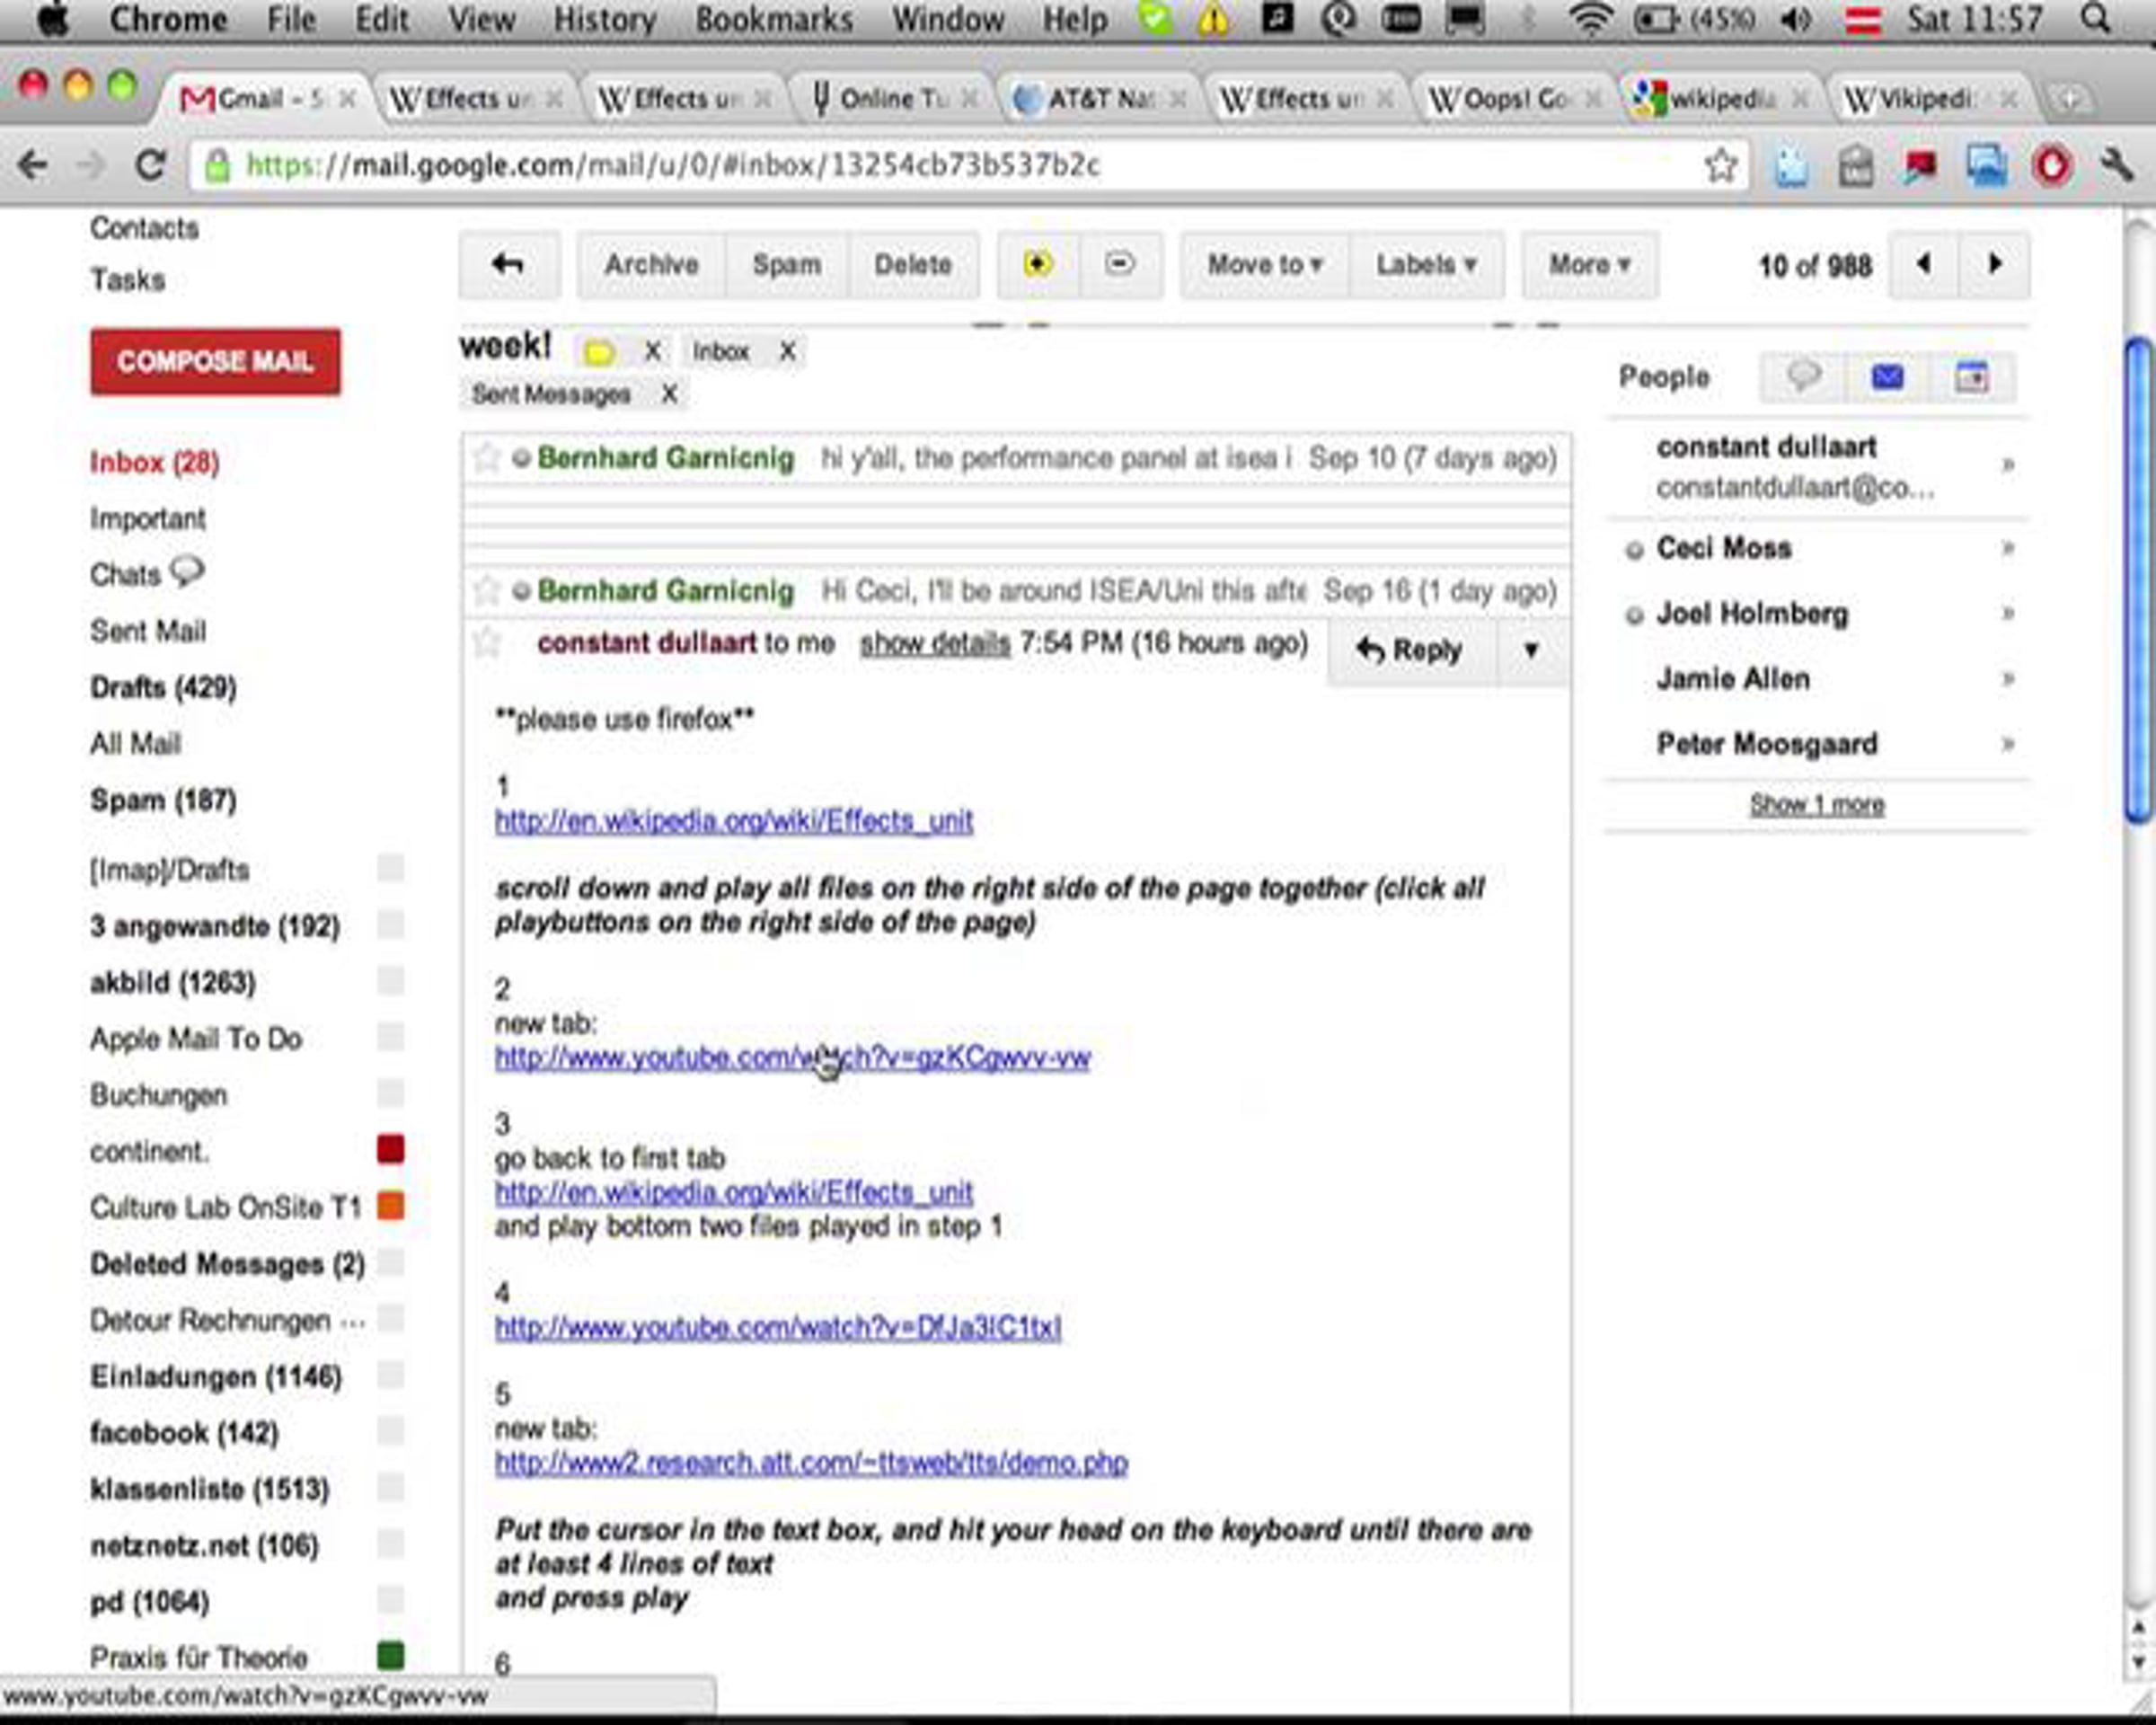2156x1725 pixels.
Task: Open the Sent Mail folder
Action: 148,631
